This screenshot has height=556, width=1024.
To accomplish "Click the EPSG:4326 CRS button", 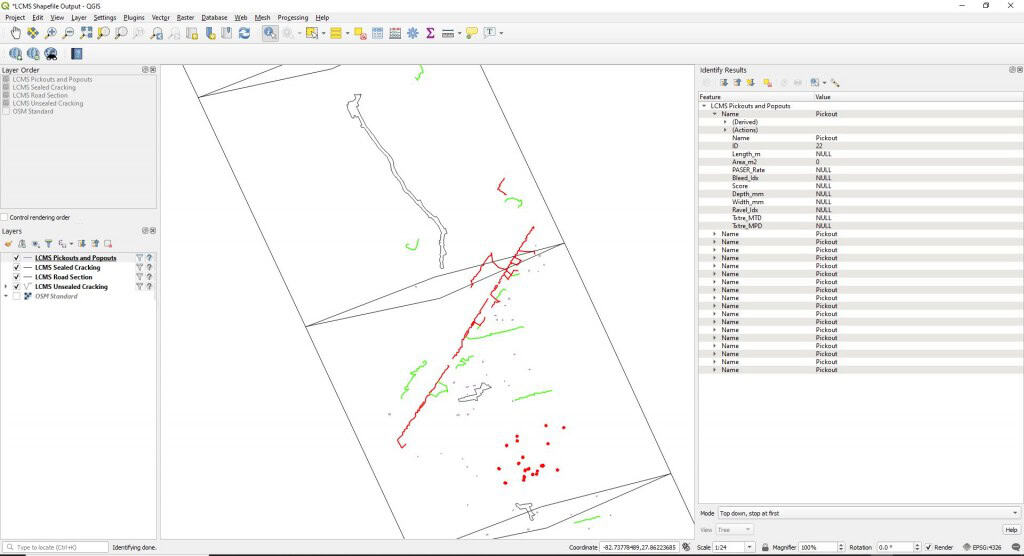I will (982, 548).
